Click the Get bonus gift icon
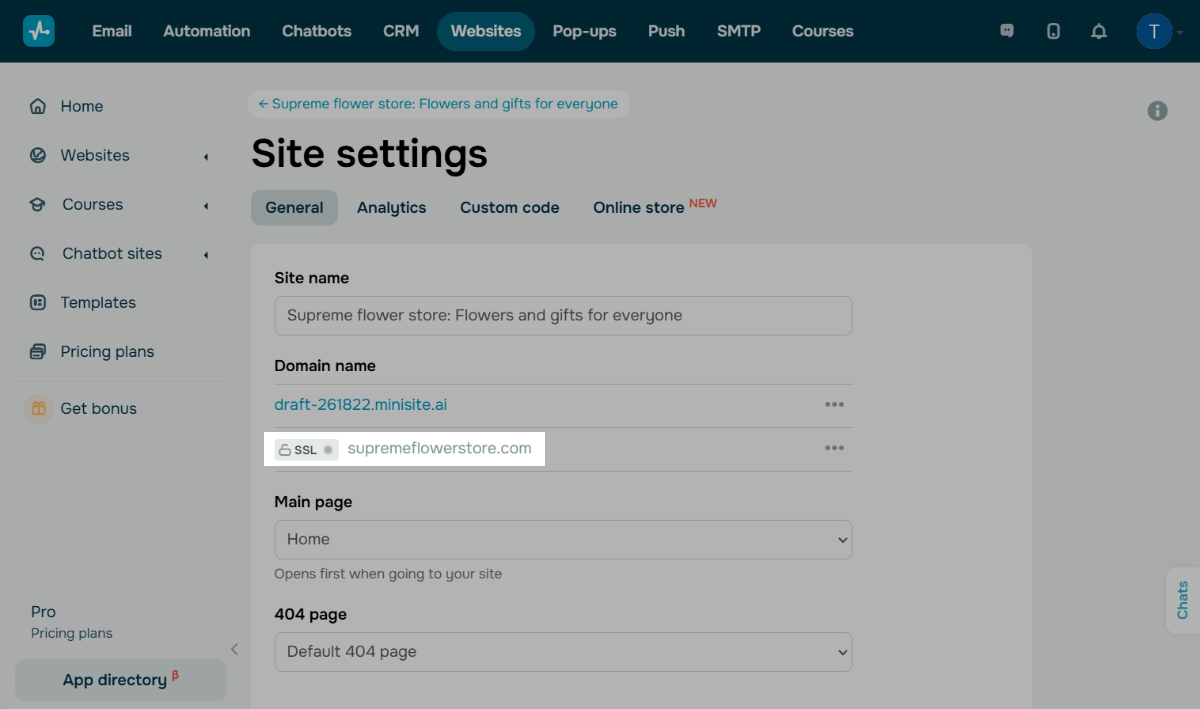The height and width of the screenshot is (709, 1200). (x=38, y=408)
